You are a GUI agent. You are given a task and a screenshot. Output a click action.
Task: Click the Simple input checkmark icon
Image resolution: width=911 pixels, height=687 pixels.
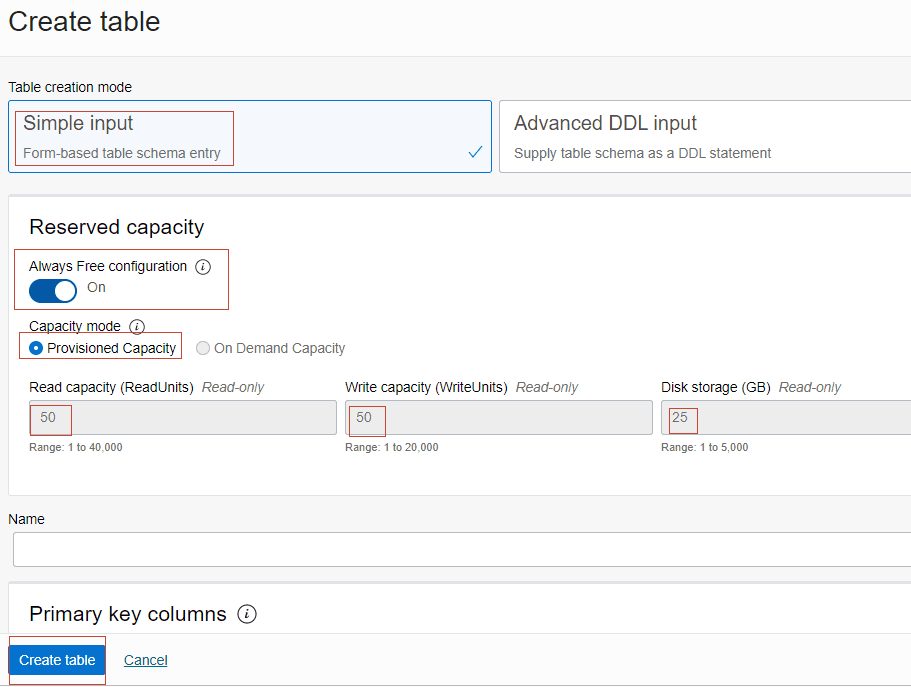click(475, 152)
